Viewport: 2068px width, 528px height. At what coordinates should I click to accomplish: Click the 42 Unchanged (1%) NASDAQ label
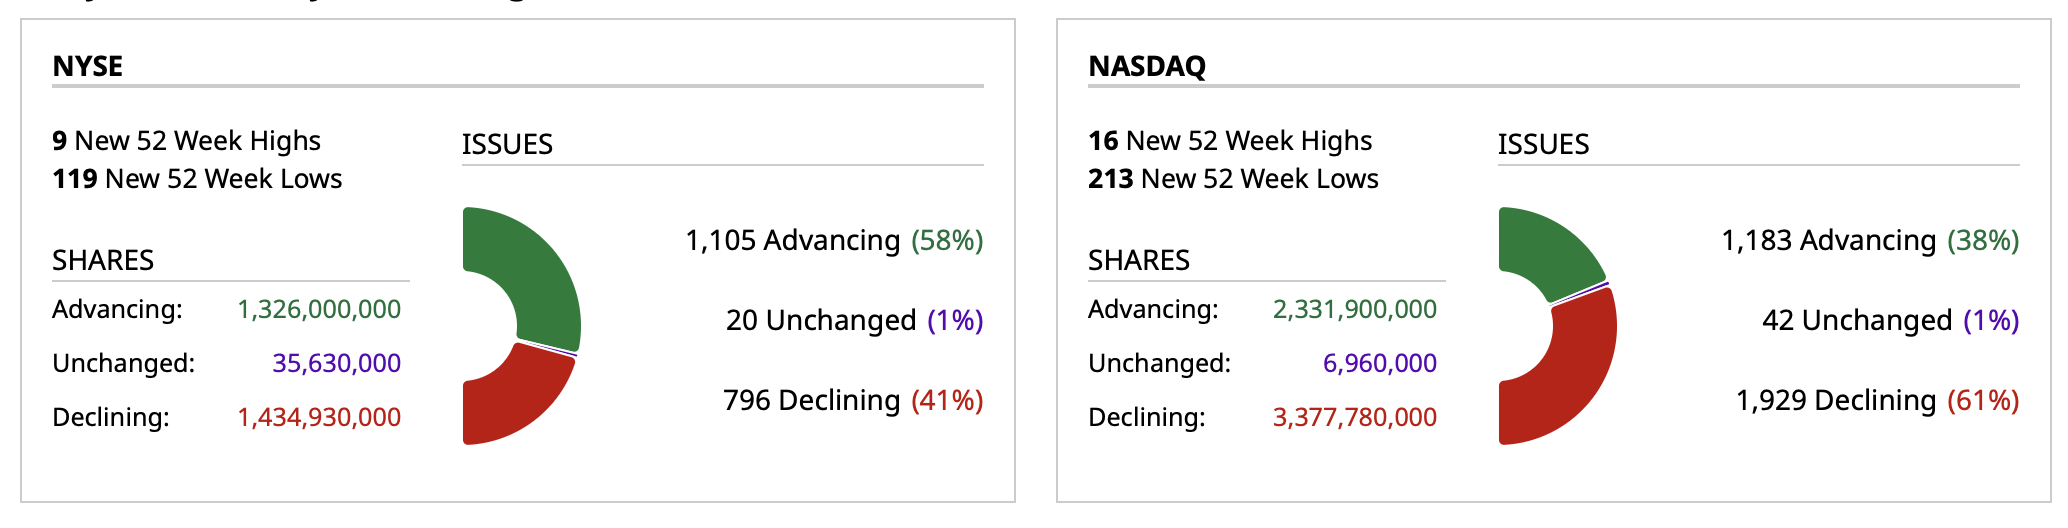click(1890, 321)
